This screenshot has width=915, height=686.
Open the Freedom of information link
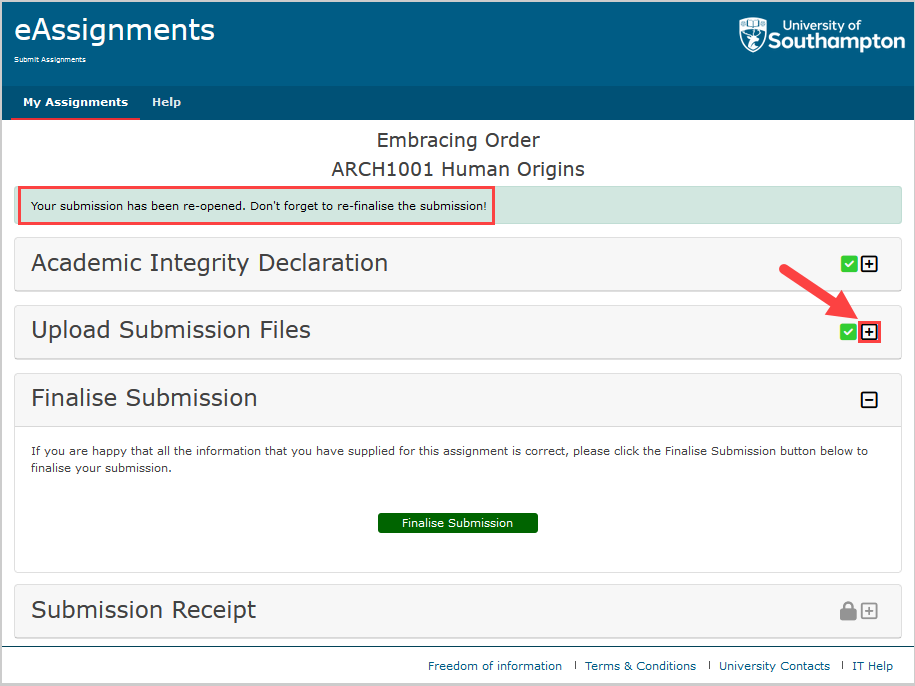(x=494, y=665)
